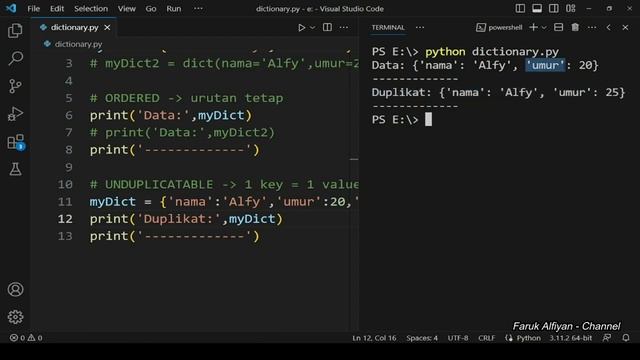
Task: Toggle the bottom panel layout
Action: click(537, 9)
